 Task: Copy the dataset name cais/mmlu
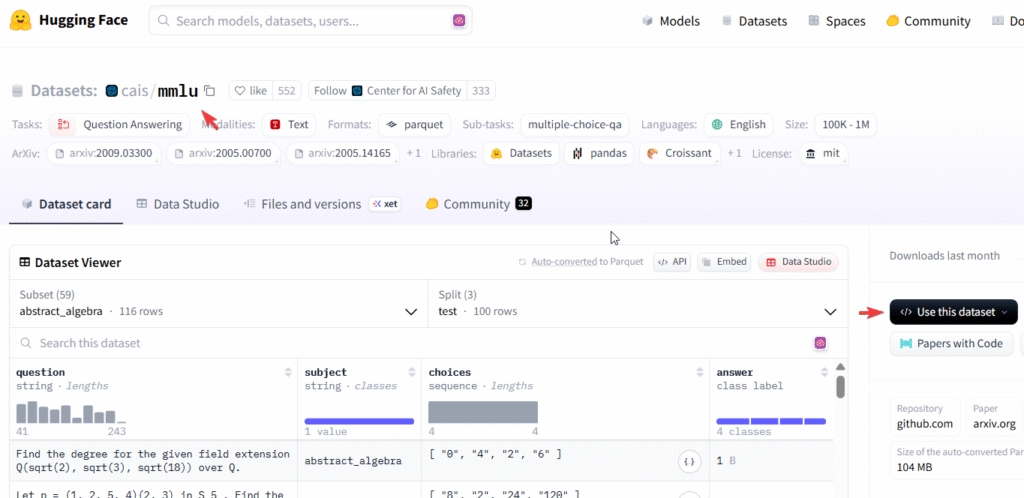[209, 91]
